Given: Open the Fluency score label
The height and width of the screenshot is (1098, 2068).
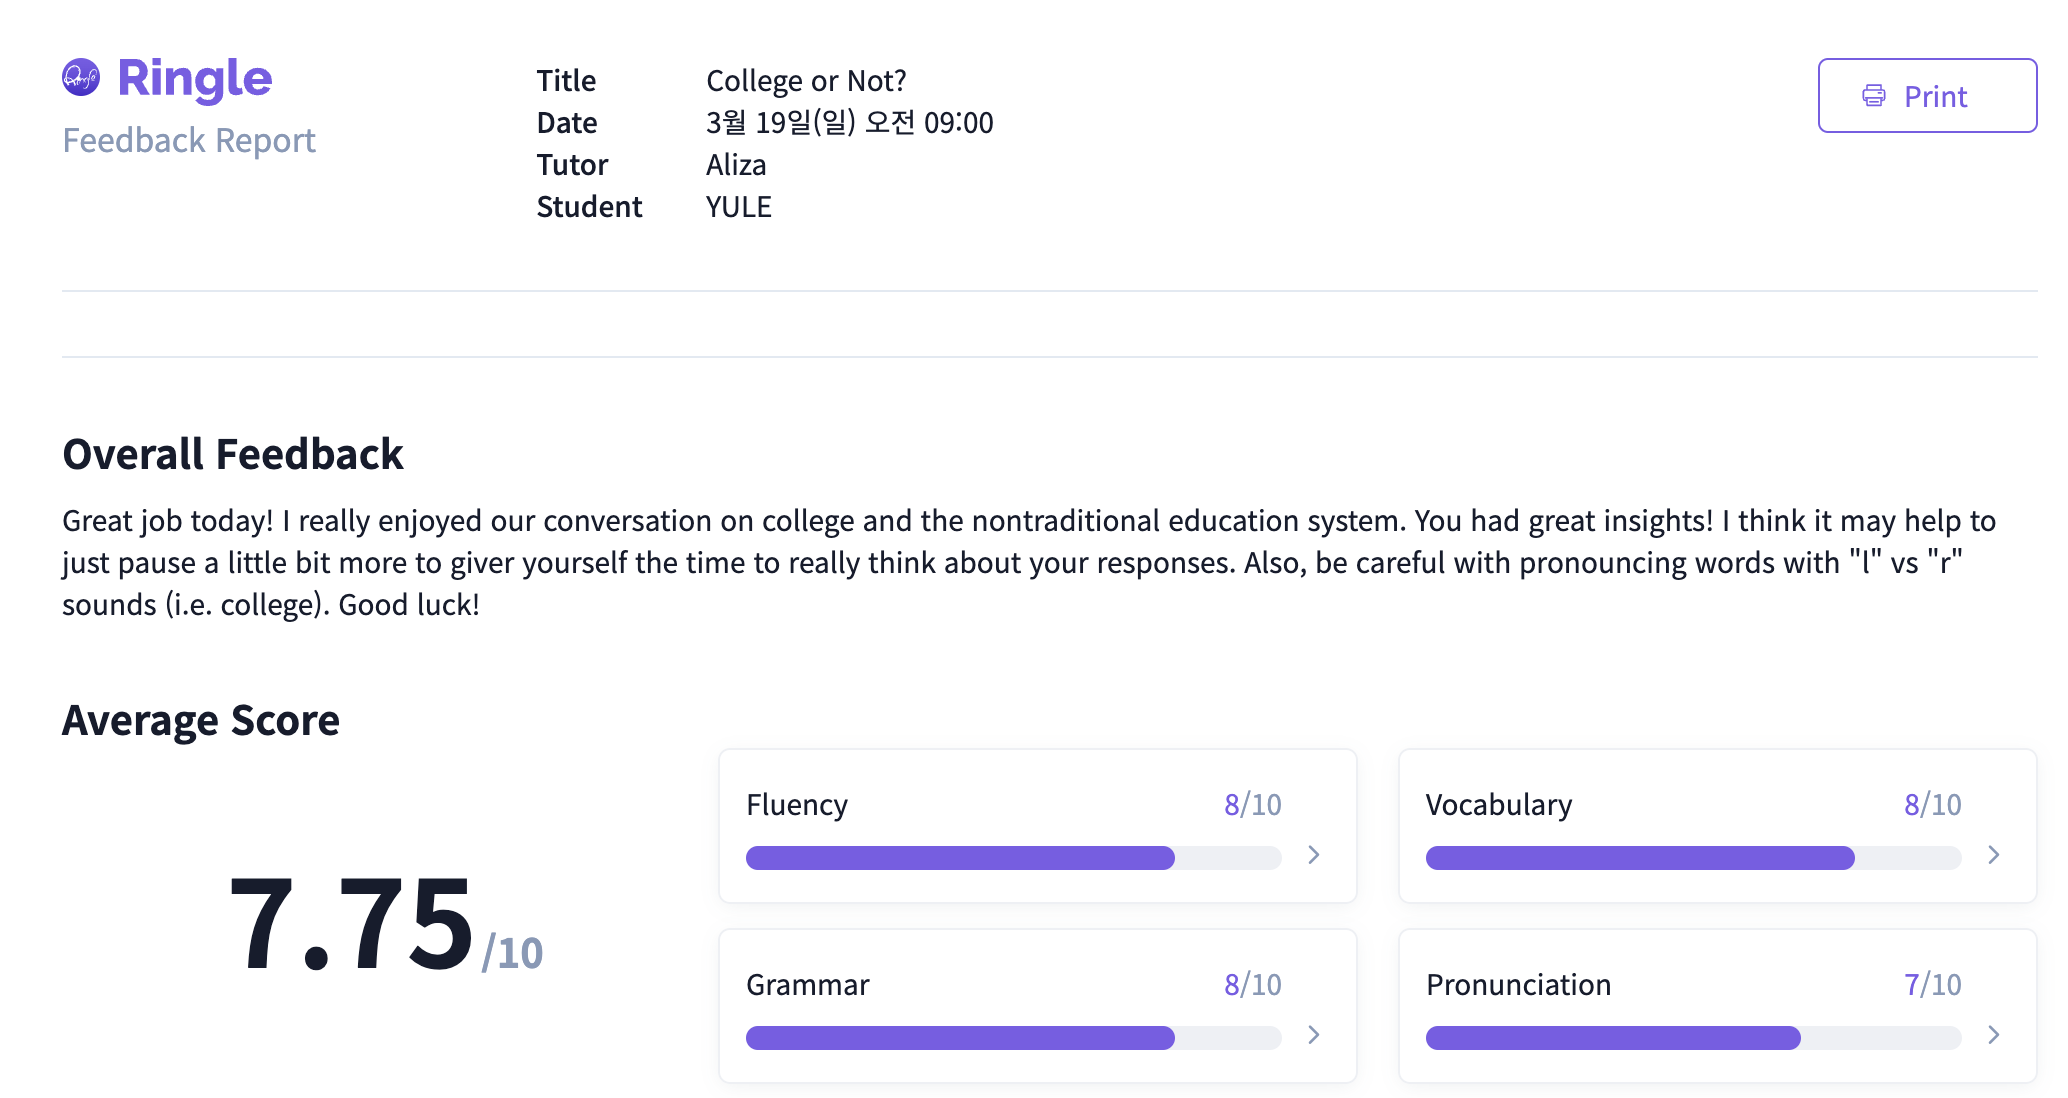Looking at the screenshot, I should pyautogui.click(x=797, y=805).
